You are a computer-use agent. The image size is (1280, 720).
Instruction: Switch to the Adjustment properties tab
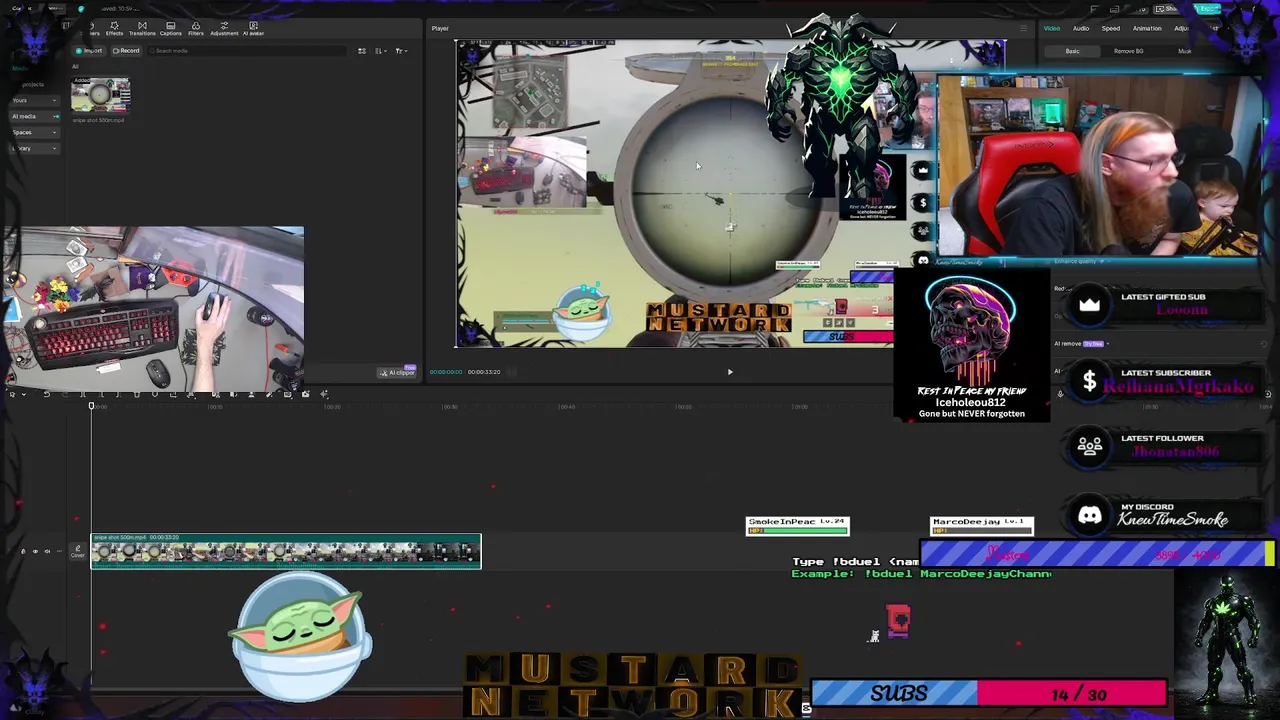[1181, 28]
